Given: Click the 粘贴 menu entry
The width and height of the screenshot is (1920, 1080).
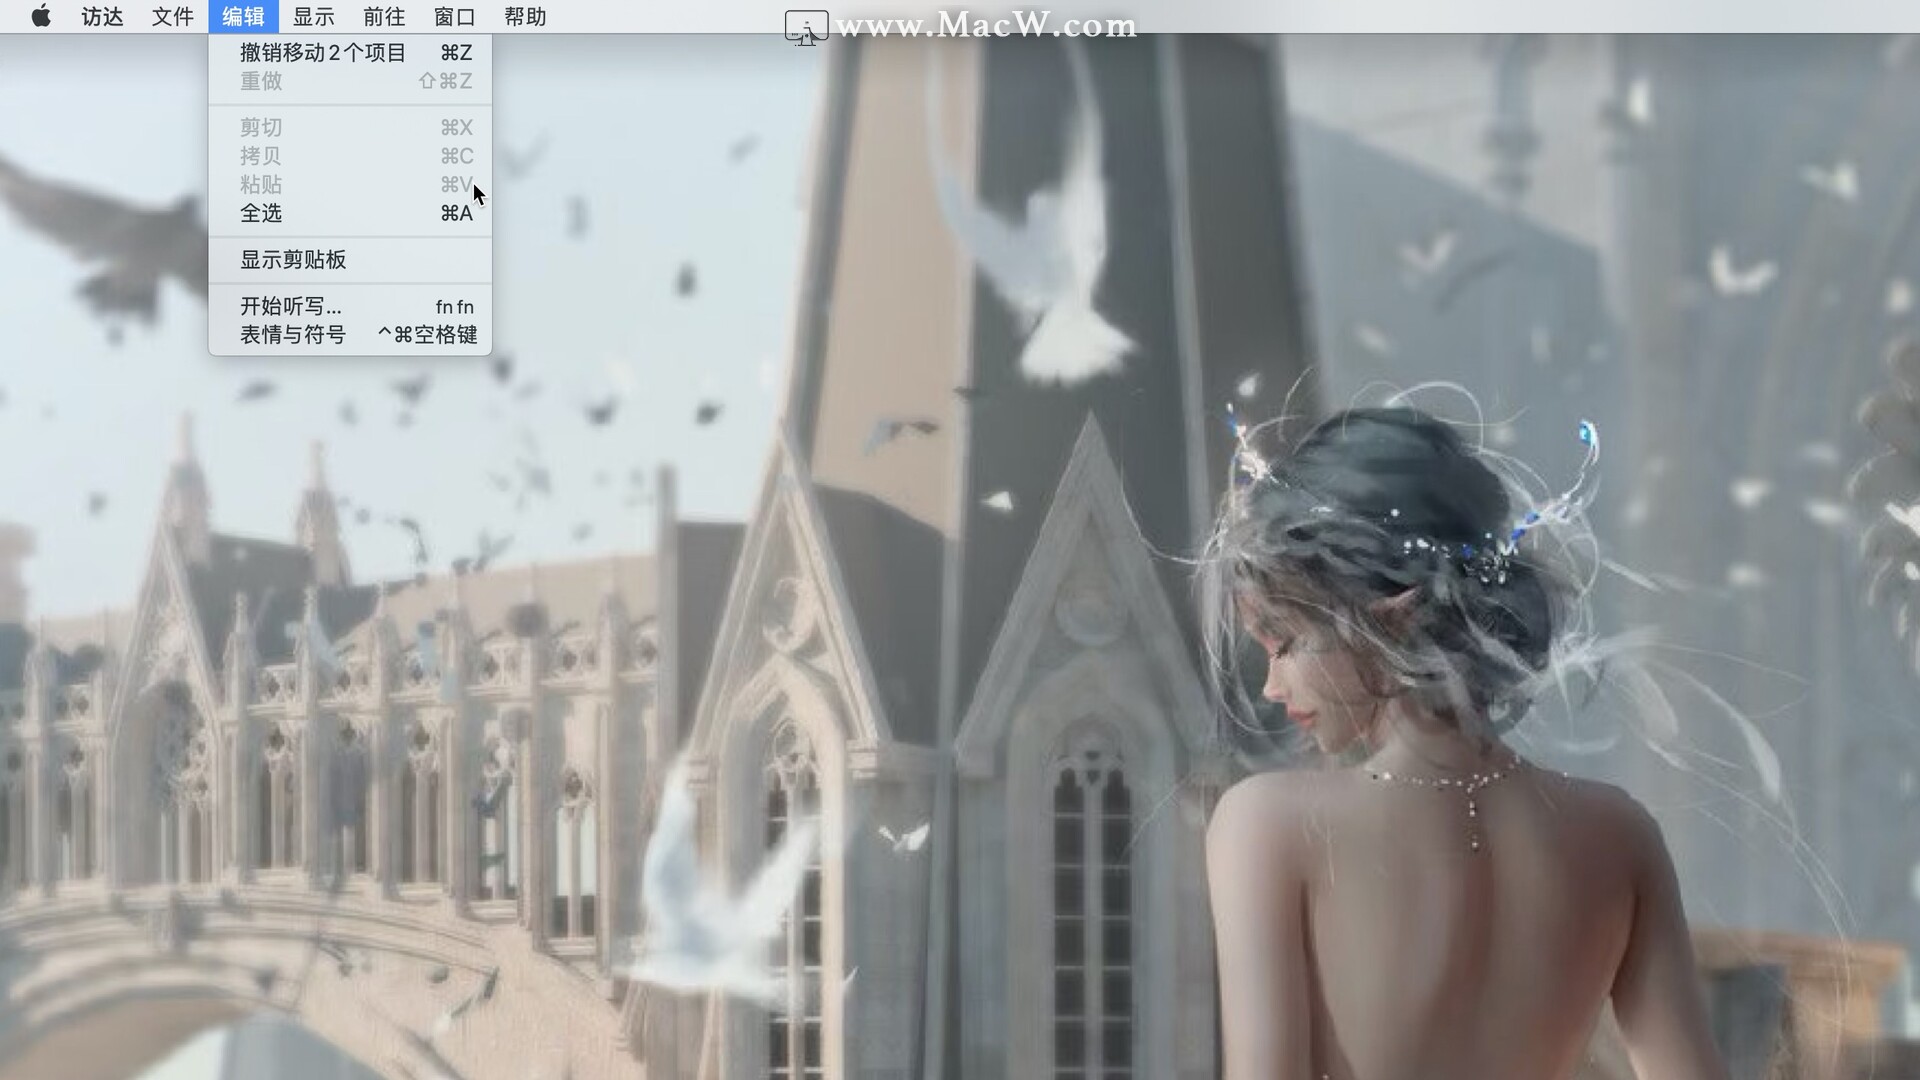Looking at the screenshot, I should click(261, 185).
